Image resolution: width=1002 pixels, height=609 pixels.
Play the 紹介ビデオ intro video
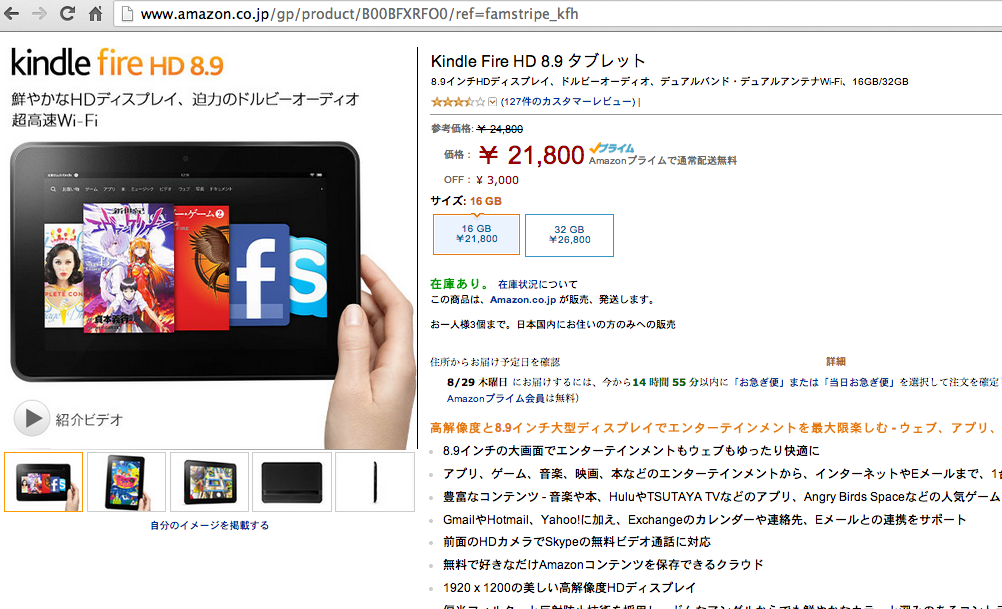tap(32, 419)
